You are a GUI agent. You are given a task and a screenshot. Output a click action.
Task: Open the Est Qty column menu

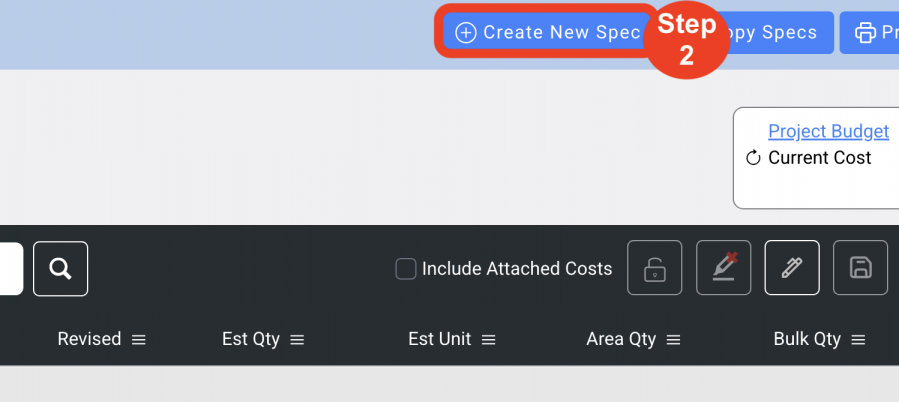point(297,339)
